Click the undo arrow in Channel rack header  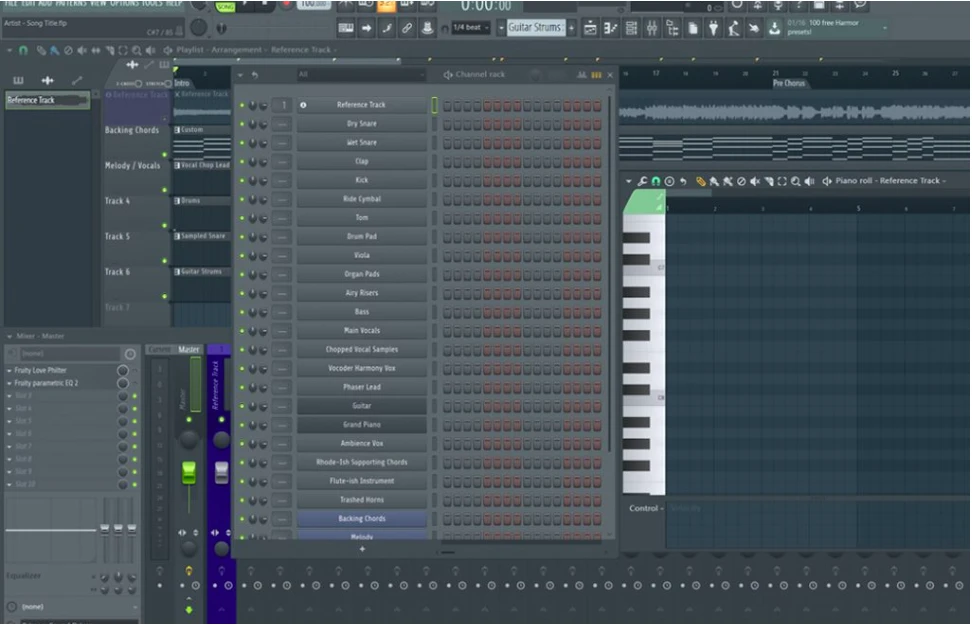[254, 75]
